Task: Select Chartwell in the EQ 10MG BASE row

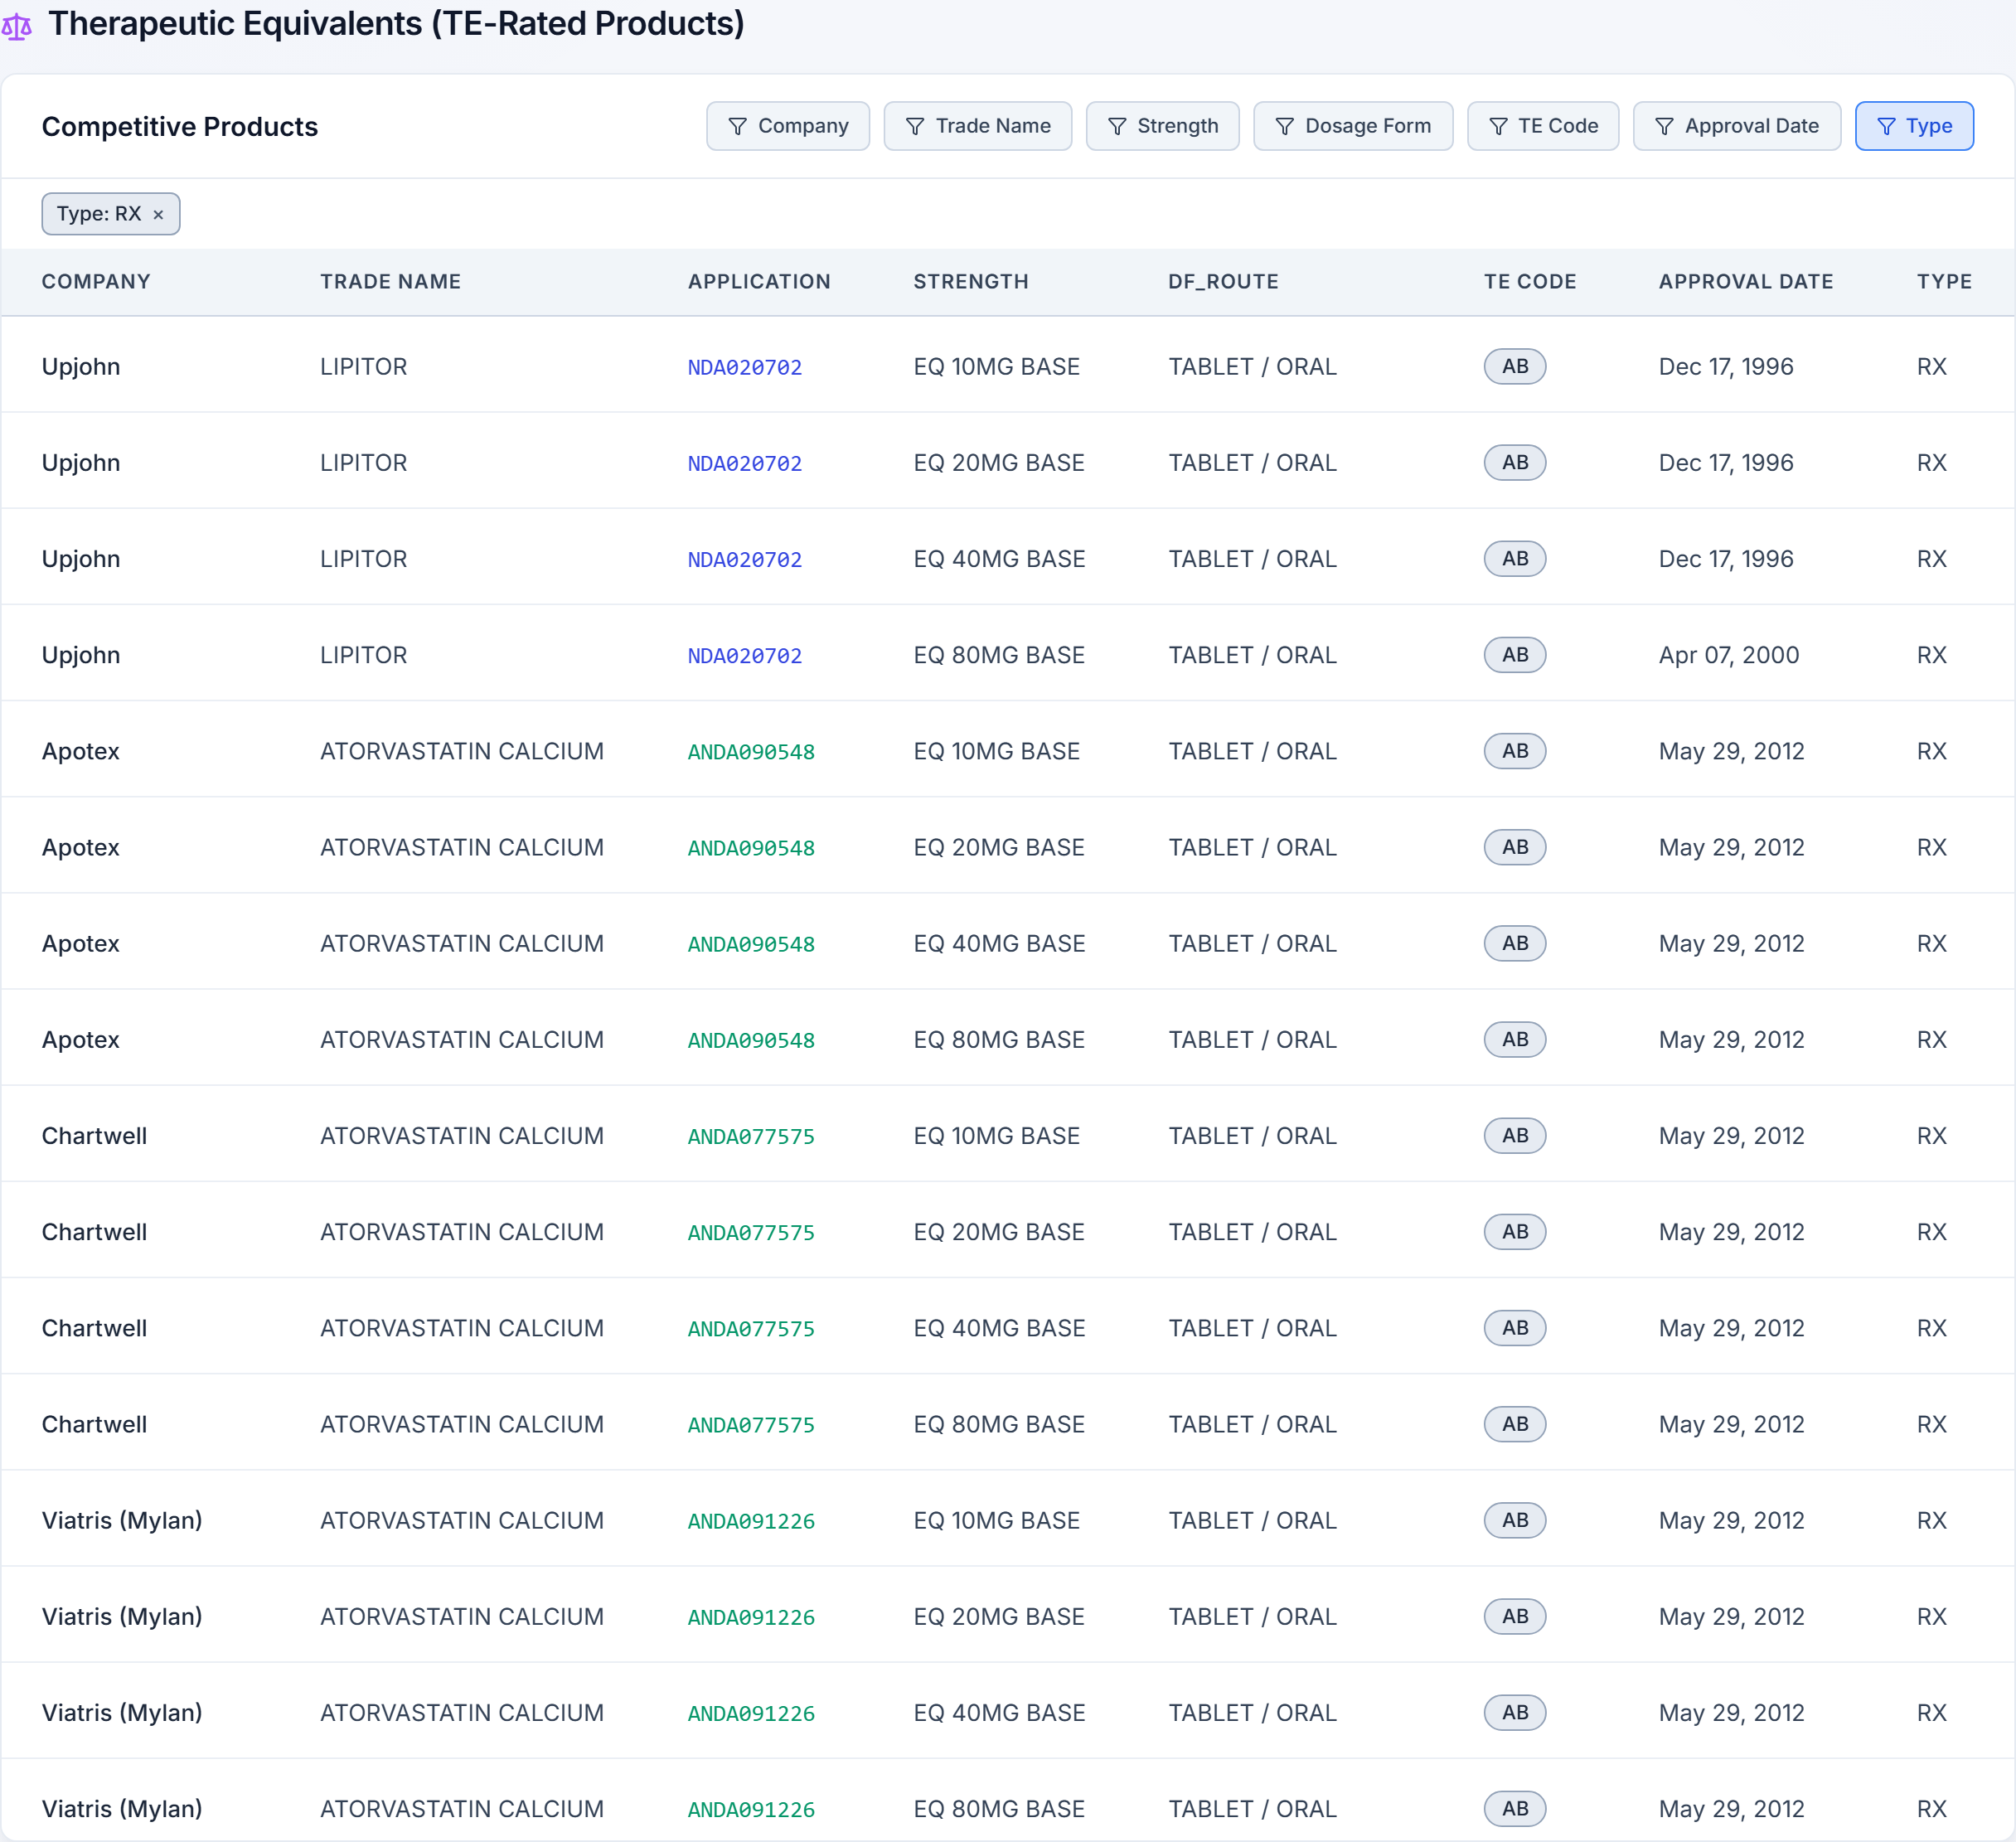Action: (x=95, y=1136)
